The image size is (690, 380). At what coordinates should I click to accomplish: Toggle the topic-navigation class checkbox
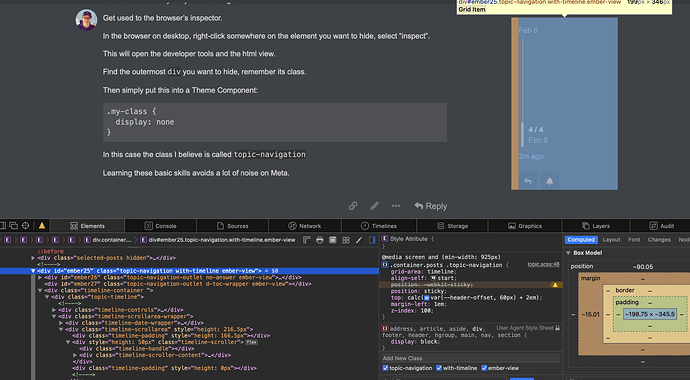coord(385,368)
